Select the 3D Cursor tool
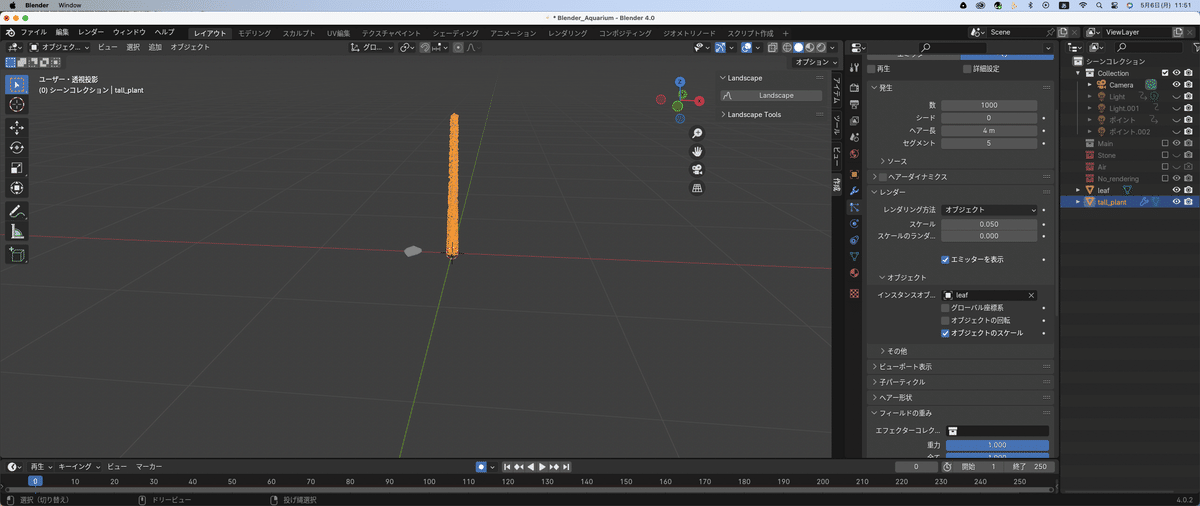This screenshot has height=506, width=1200. [x=17, y=105]
